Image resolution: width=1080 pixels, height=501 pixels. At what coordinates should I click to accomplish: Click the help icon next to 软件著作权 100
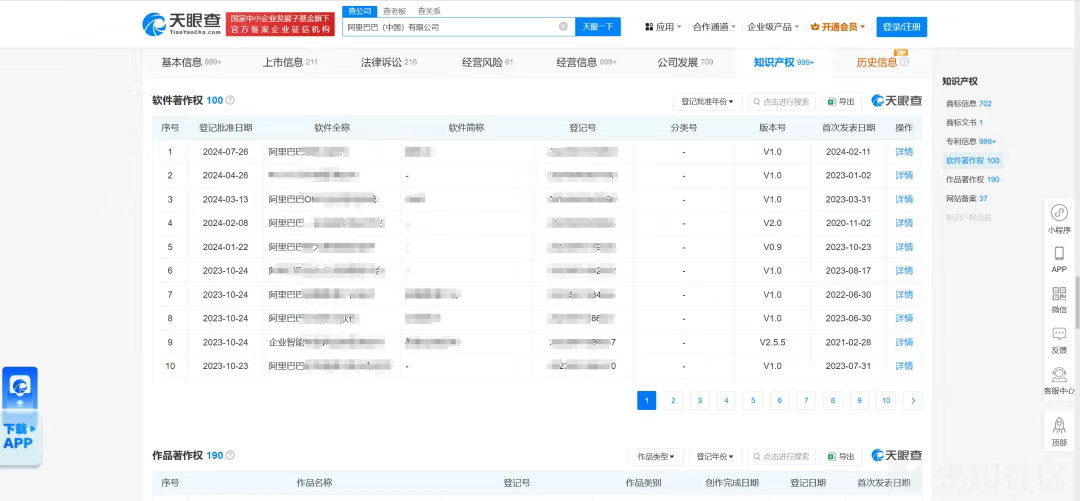point(230,100)
